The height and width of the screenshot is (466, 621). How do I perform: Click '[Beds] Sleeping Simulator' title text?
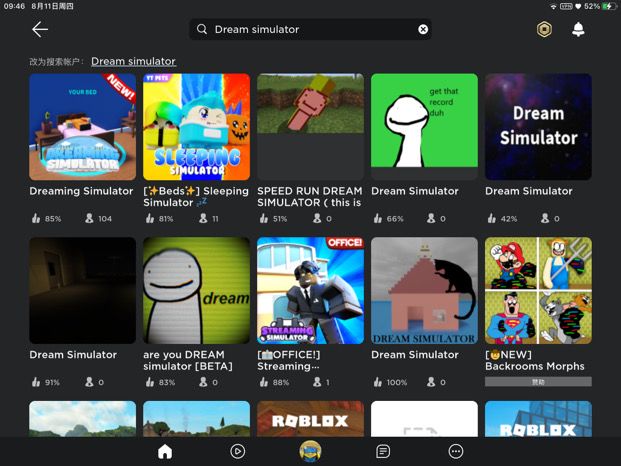(x=196, y=197)
